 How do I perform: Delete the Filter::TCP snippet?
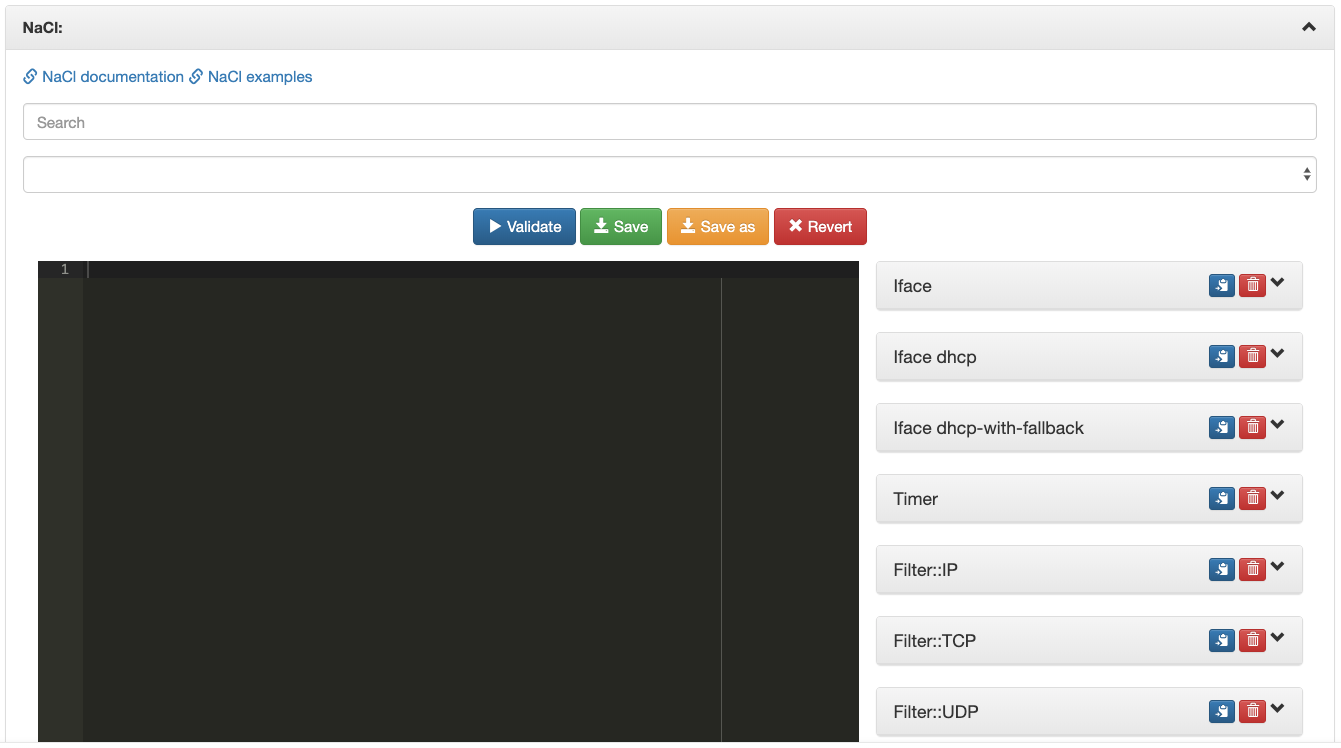tap(1252, 640)
